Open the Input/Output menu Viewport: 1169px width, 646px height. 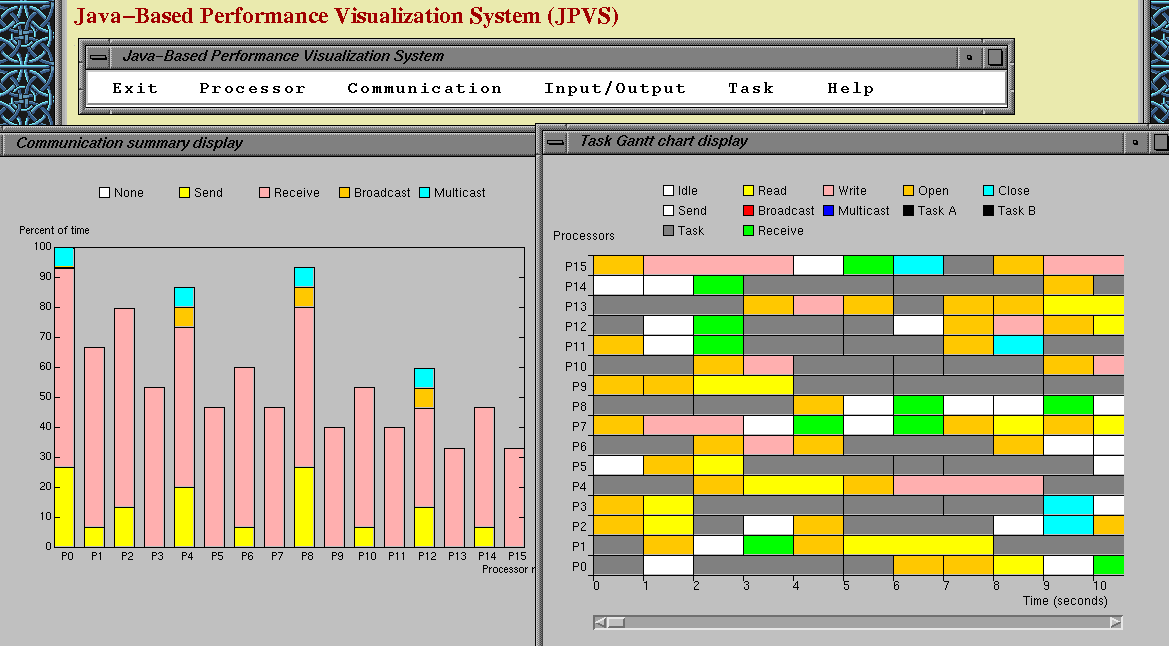click(614, 88)
